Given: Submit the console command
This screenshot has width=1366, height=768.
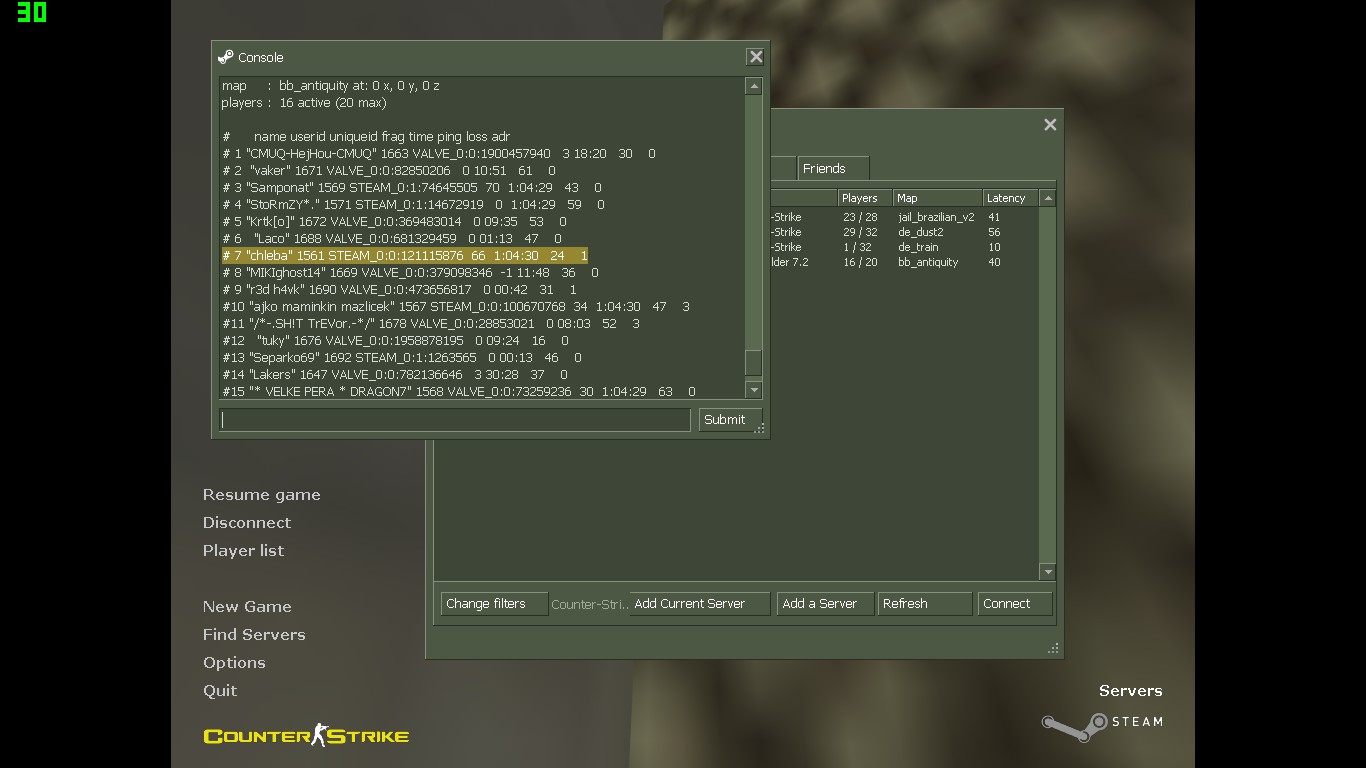Looking at the screenshot, I should pos(730,420).
